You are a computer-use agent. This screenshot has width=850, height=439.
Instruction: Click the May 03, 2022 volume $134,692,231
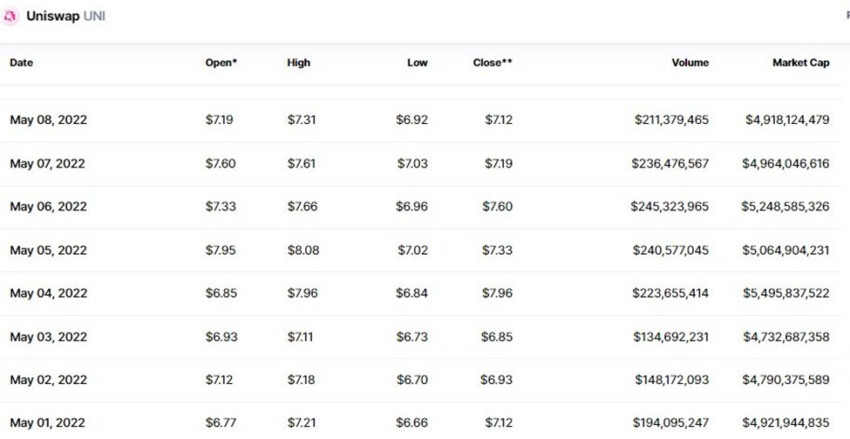coord(671,337)
